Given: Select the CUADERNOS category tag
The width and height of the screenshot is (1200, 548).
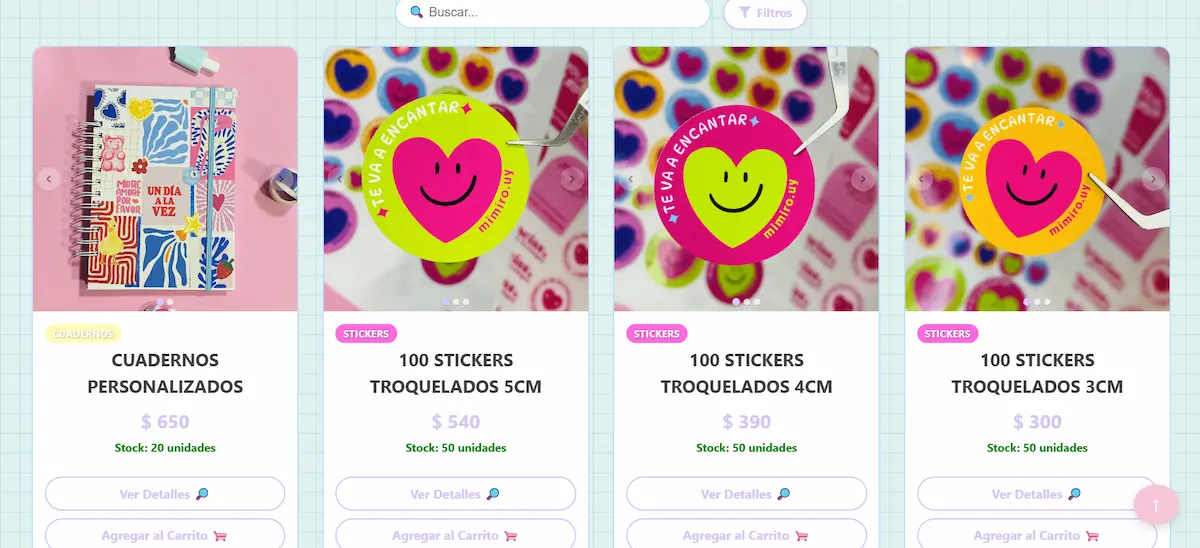Looking at the screenshot, I should click(x=83, y=334).
